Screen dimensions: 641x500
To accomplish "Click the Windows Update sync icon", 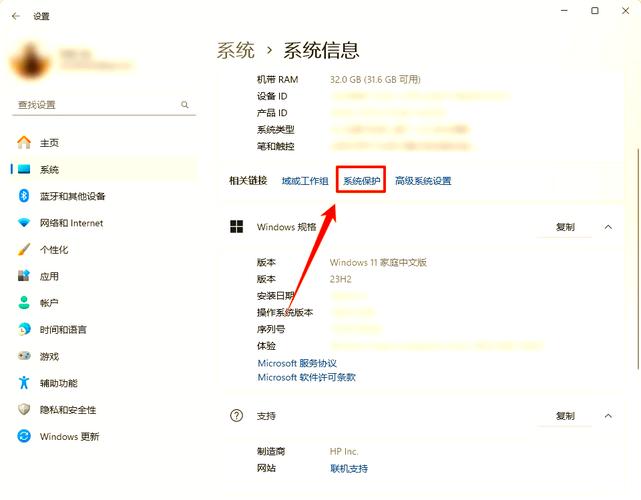I will coord(24,436).
